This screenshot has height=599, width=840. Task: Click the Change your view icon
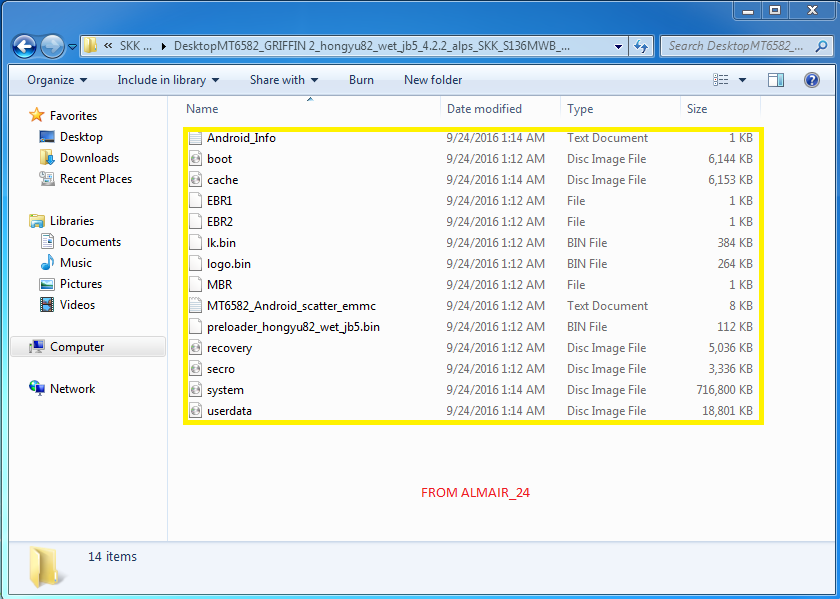pyautogui.click(x=721, y=80)
